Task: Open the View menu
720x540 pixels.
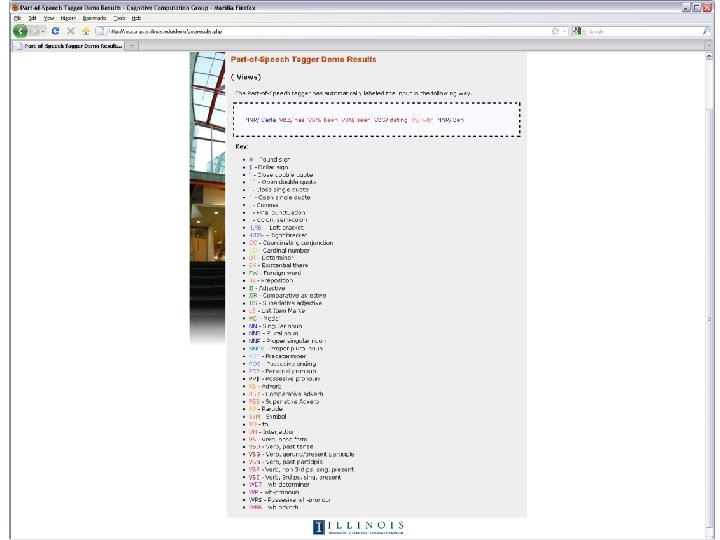Action: pos(49,18)
